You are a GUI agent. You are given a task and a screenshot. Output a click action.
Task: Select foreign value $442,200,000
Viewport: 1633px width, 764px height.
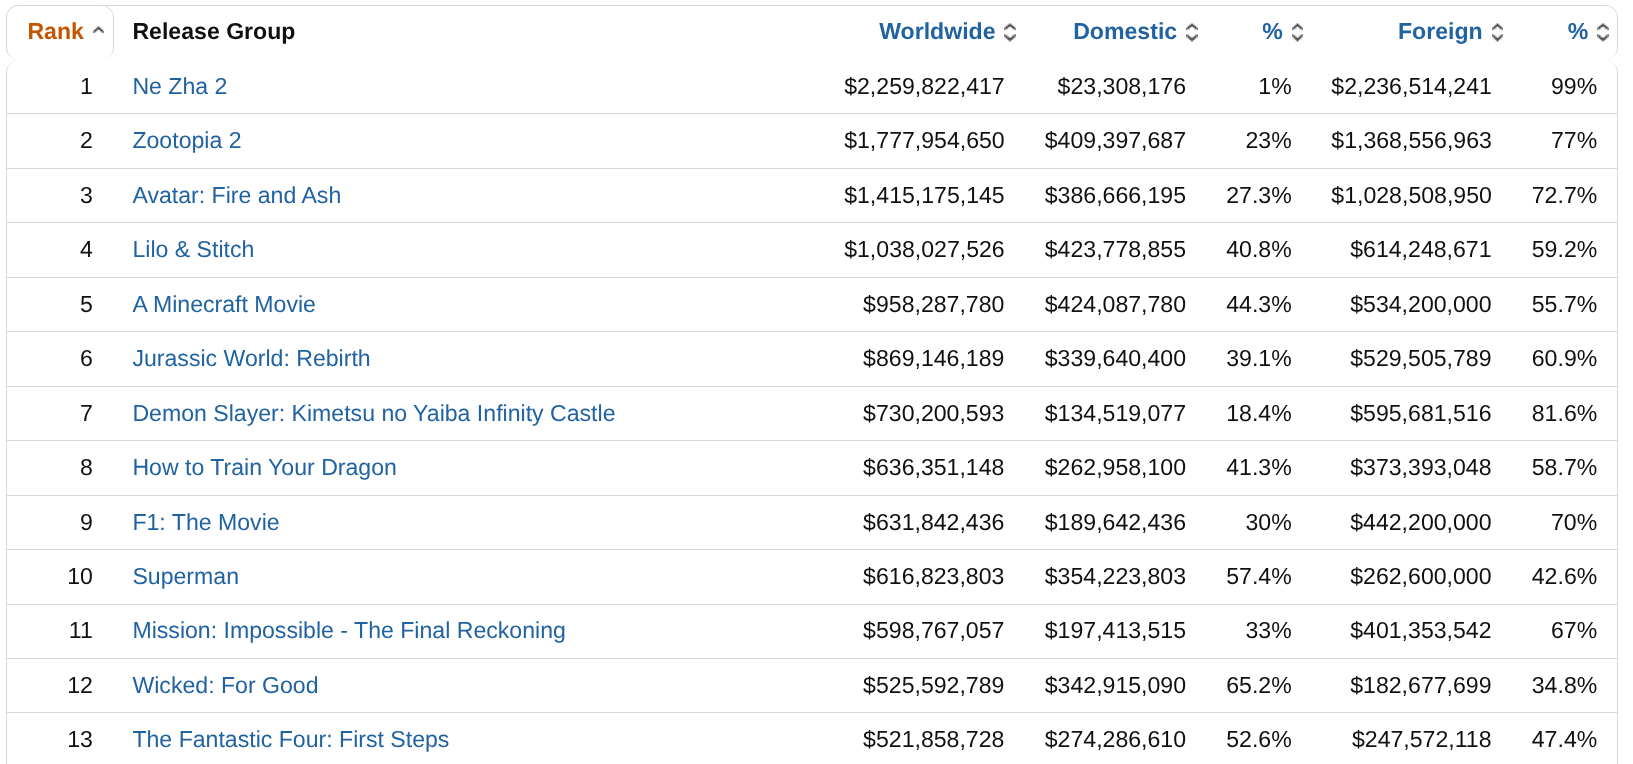point(1420,523)
